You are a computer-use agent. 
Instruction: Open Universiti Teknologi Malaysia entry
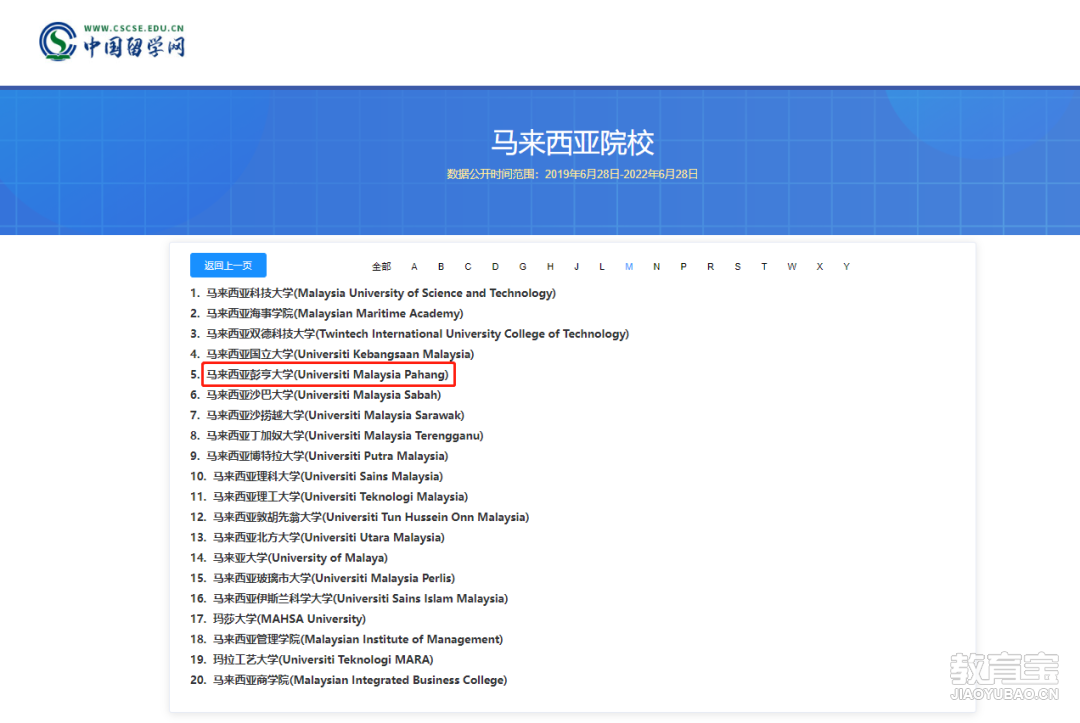tap(340, 496)
